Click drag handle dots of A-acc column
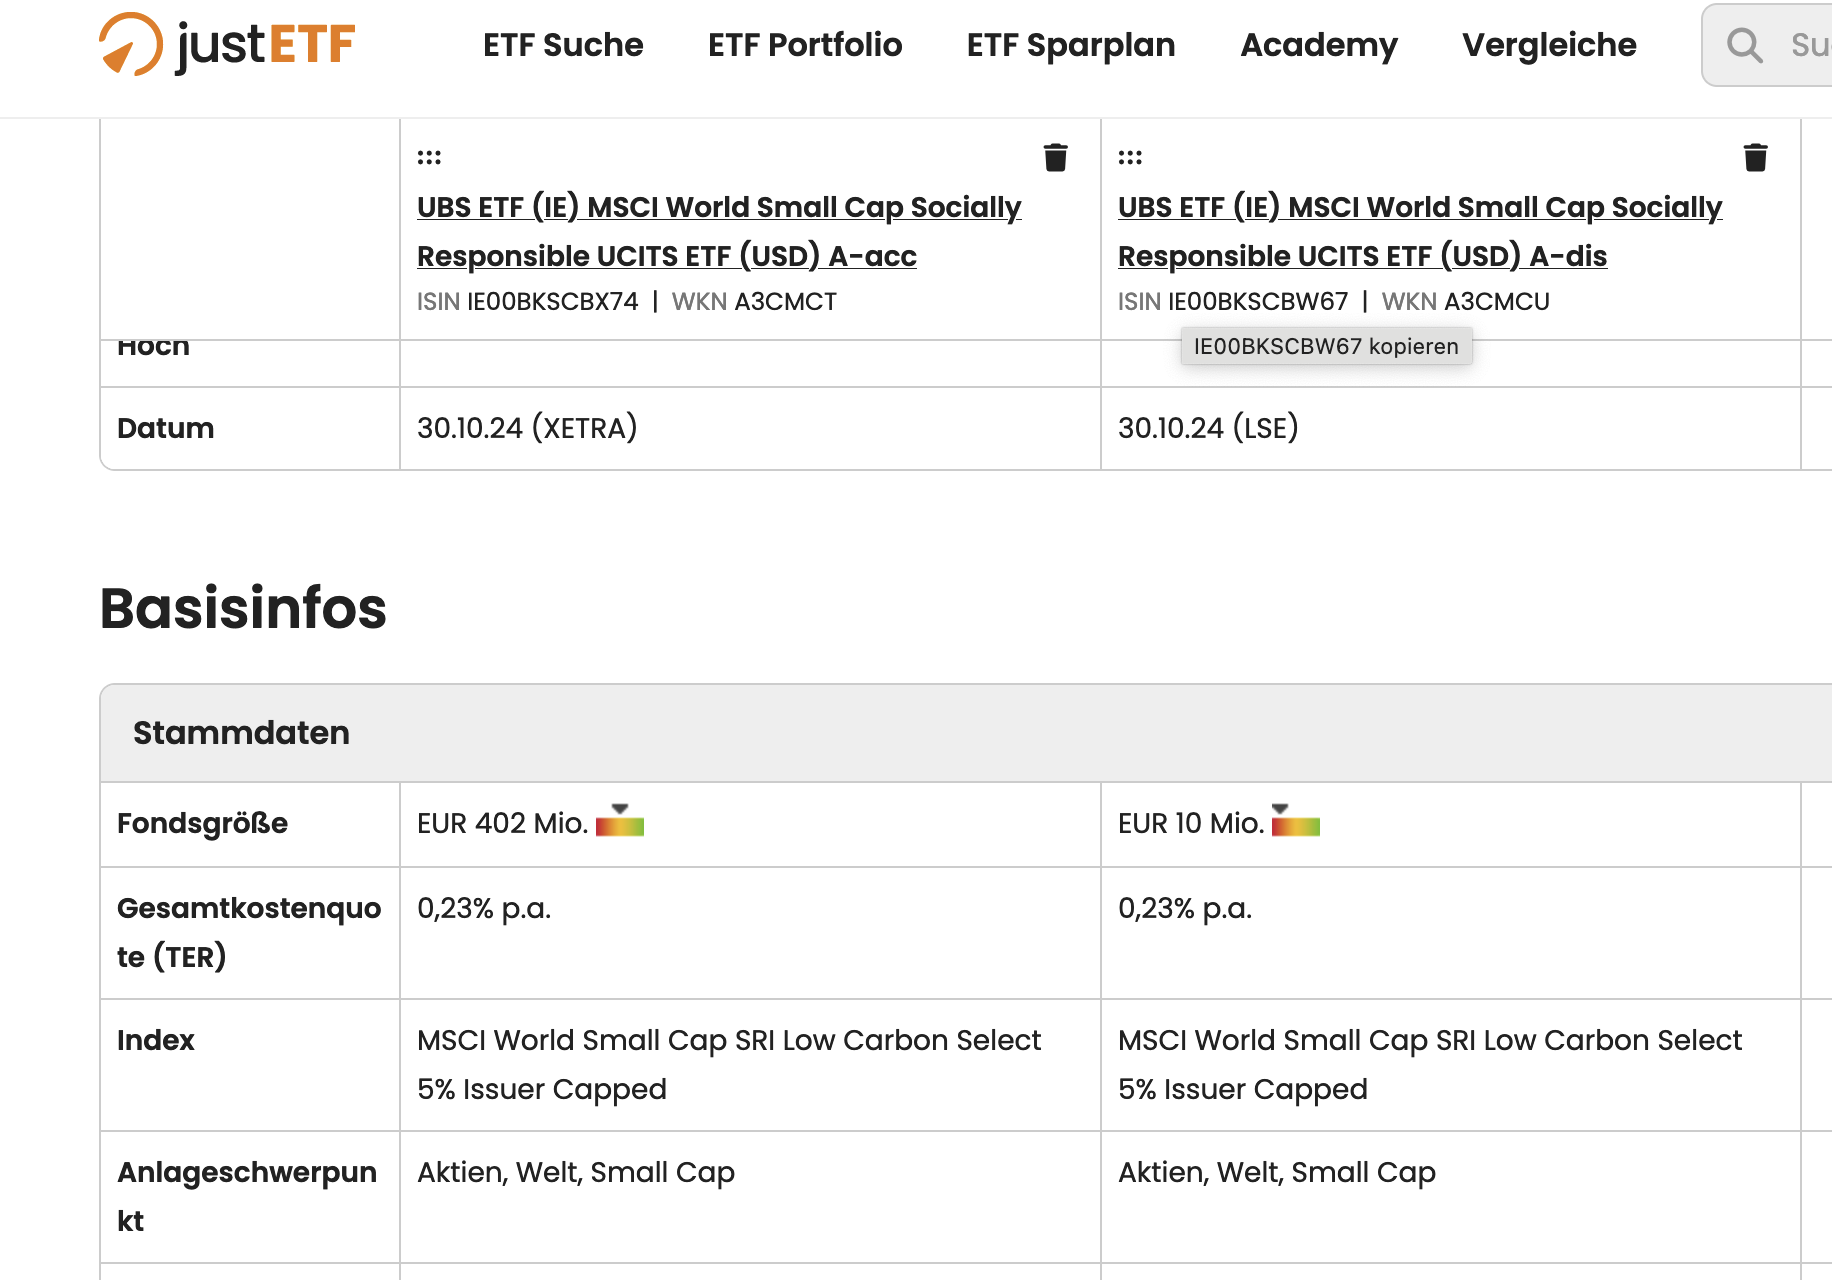Image resolution: width=1832 pixels, height=1280 pixels. click(x=429, y=157)
